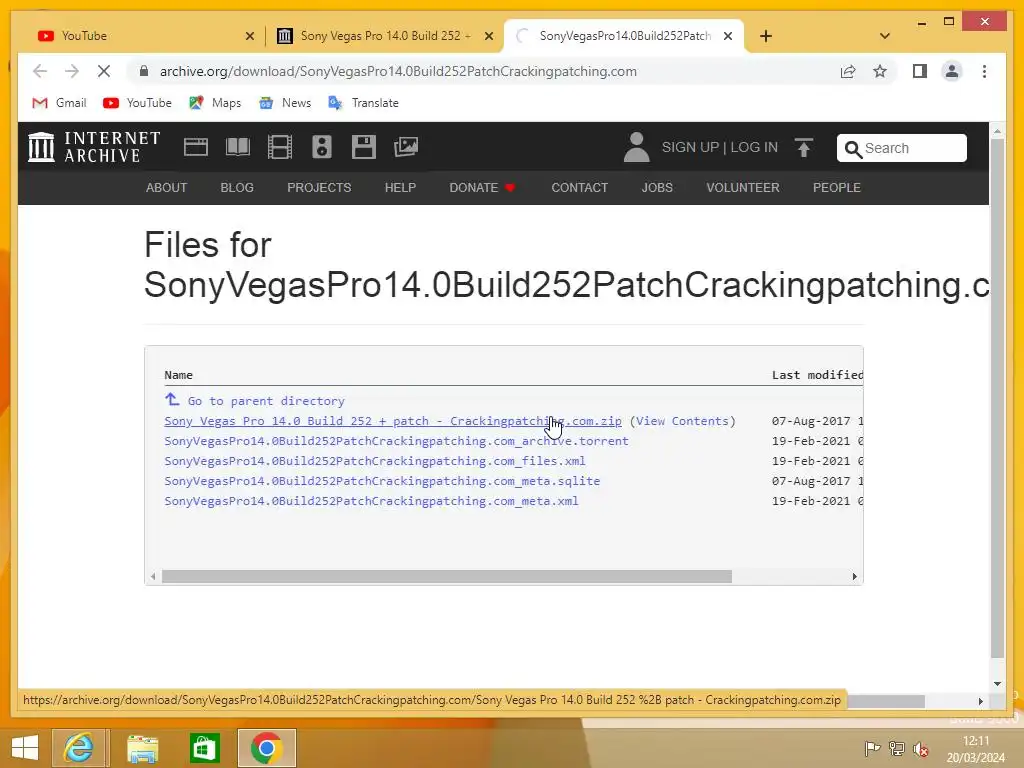1024x768 pixels.
Task: Open a new browser tab
Action: point(766,36)
